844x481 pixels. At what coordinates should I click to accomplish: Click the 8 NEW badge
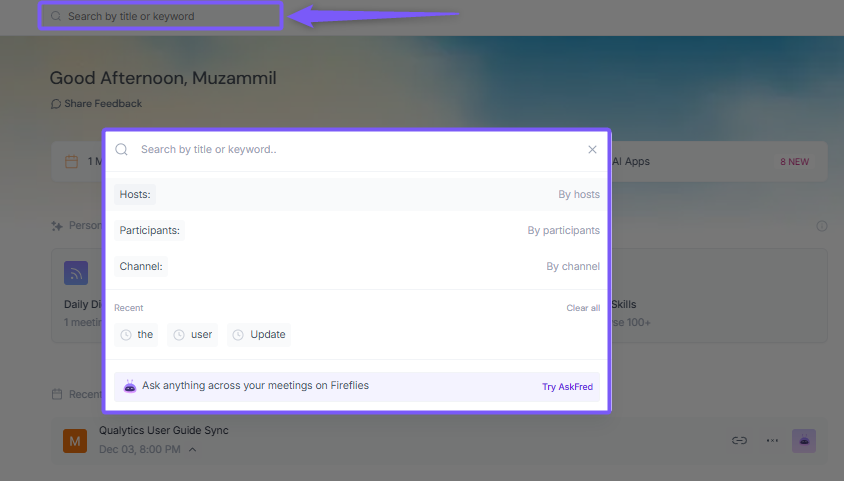coord(794,162)
